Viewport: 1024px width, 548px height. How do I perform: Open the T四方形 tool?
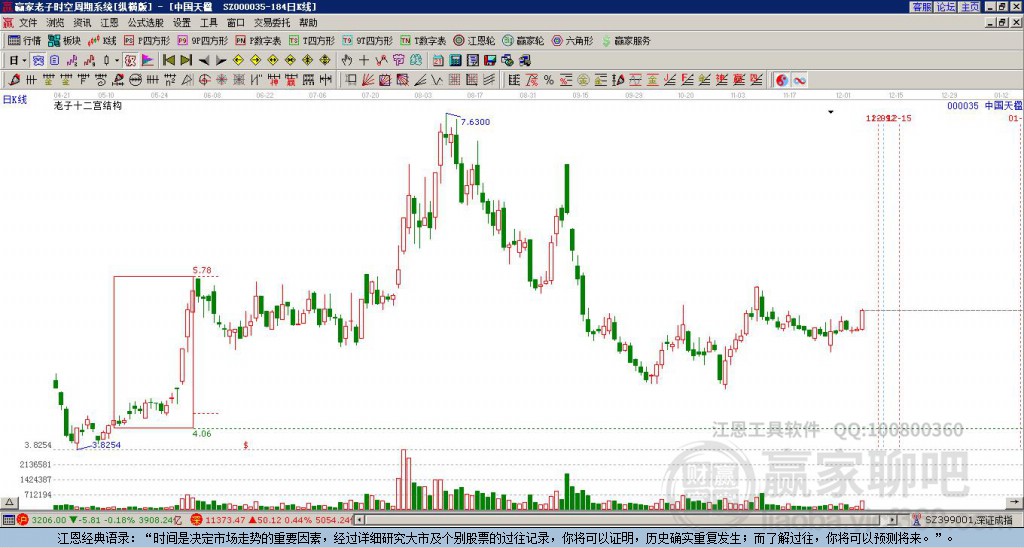(312, 40)
